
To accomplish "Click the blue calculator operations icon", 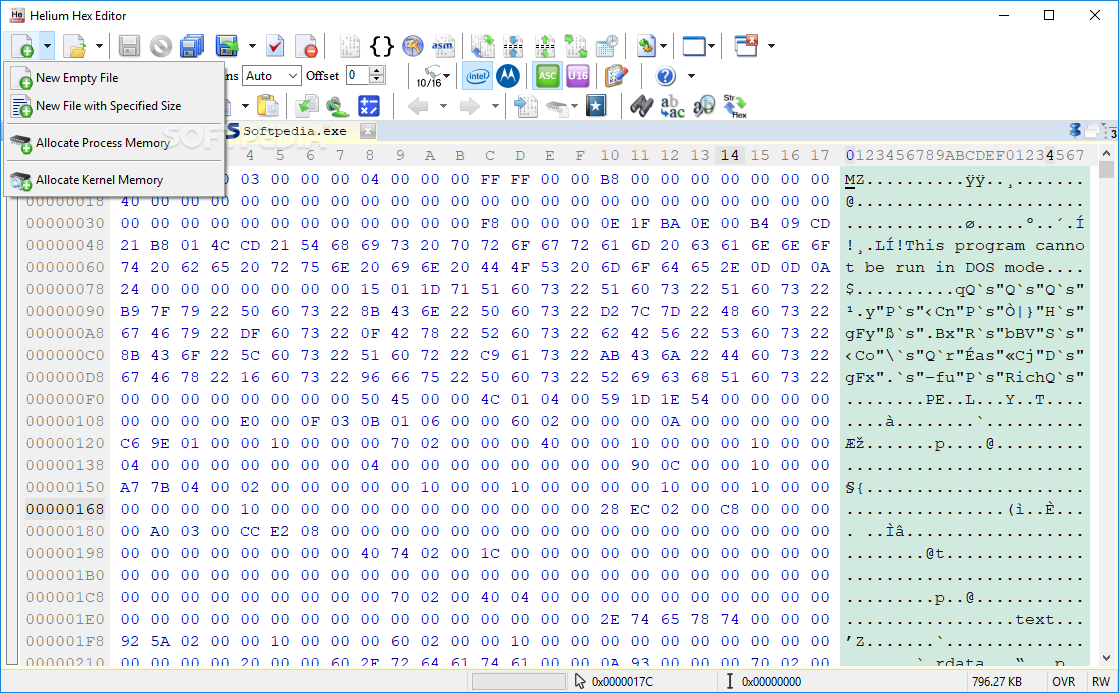I will tap(368, 106).
